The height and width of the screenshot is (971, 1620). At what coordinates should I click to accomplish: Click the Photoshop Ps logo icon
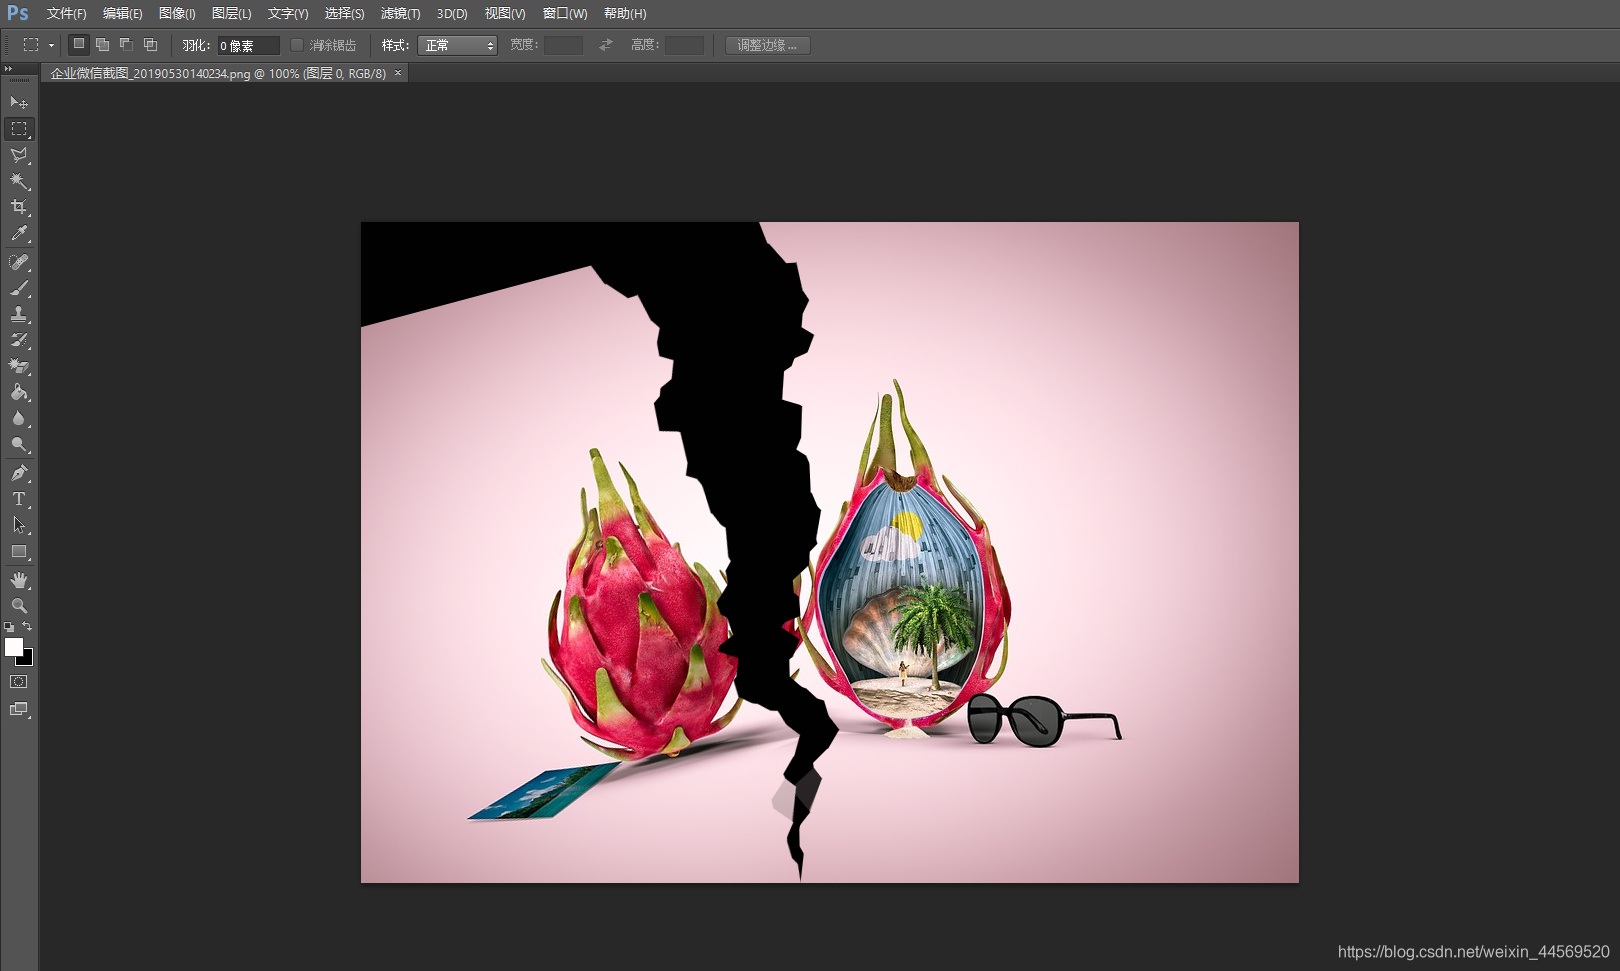(x=18, y=13)
